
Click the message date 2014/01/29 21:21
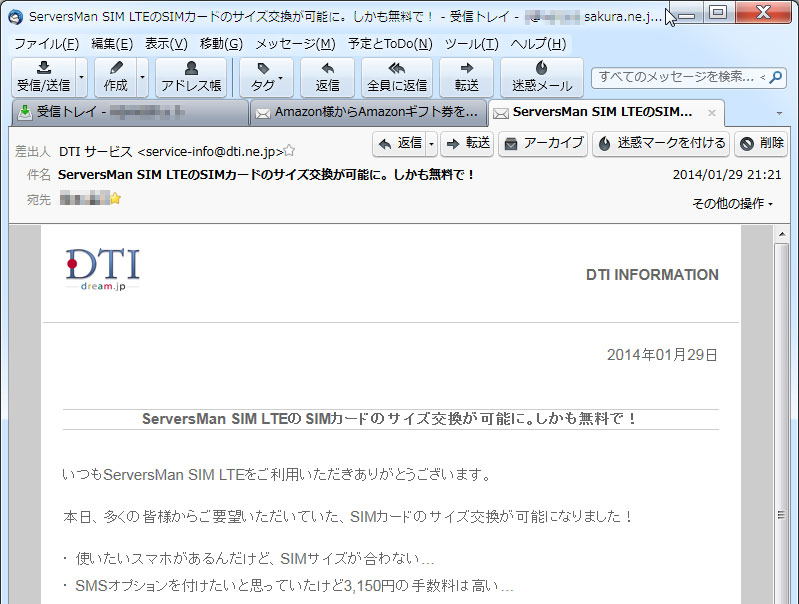[x=727, y=175]
